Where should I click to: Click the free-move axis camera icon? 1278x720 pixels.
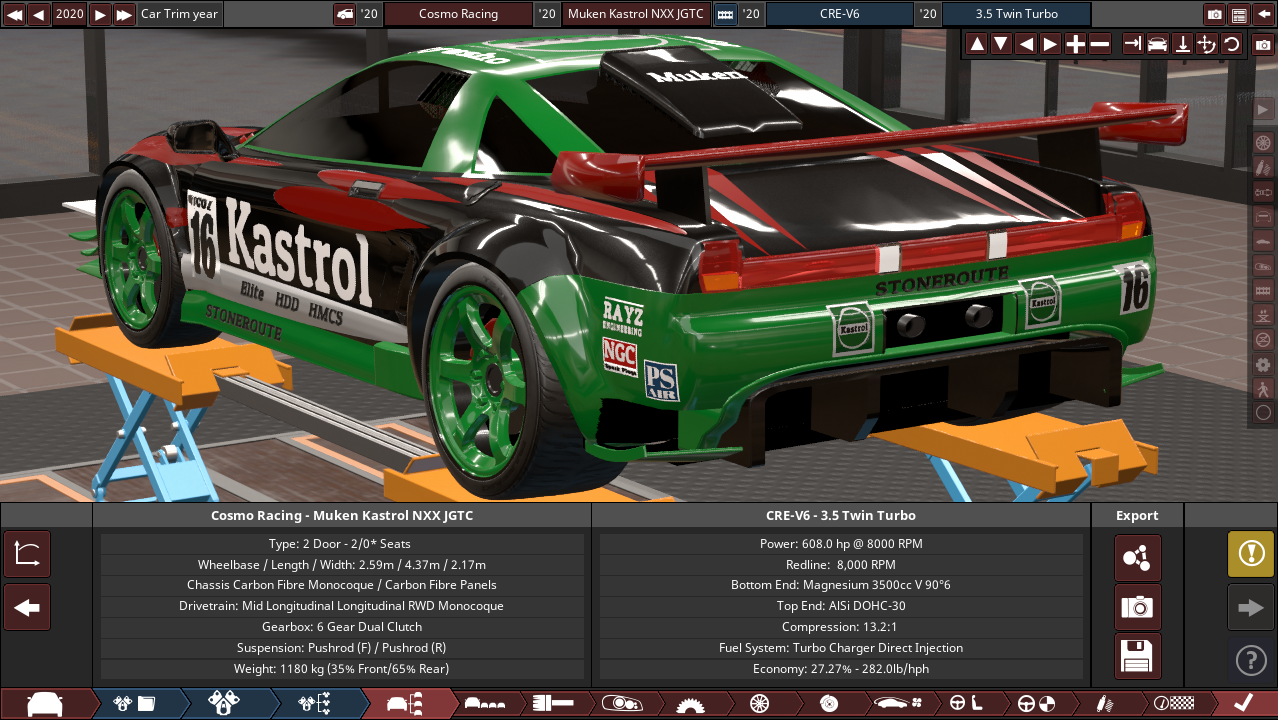pyautogui.click(x=1207, y=44)
